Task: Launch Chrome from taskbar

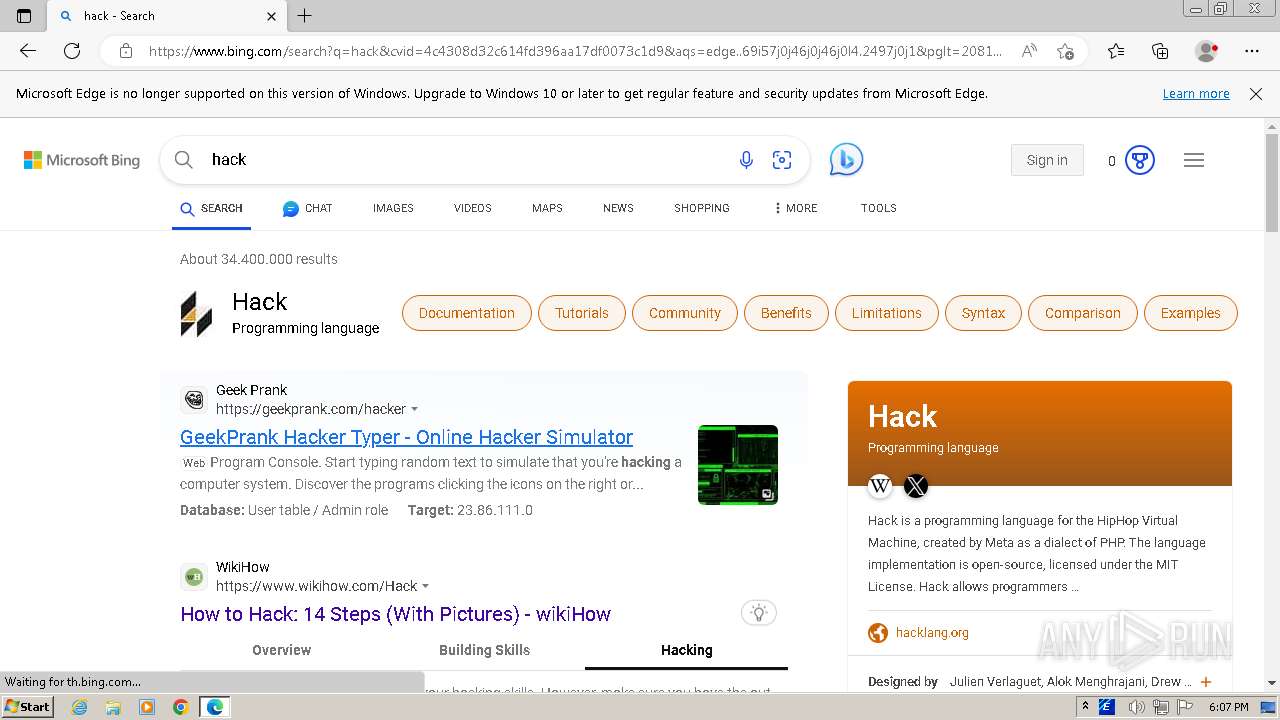Action: 181,707
